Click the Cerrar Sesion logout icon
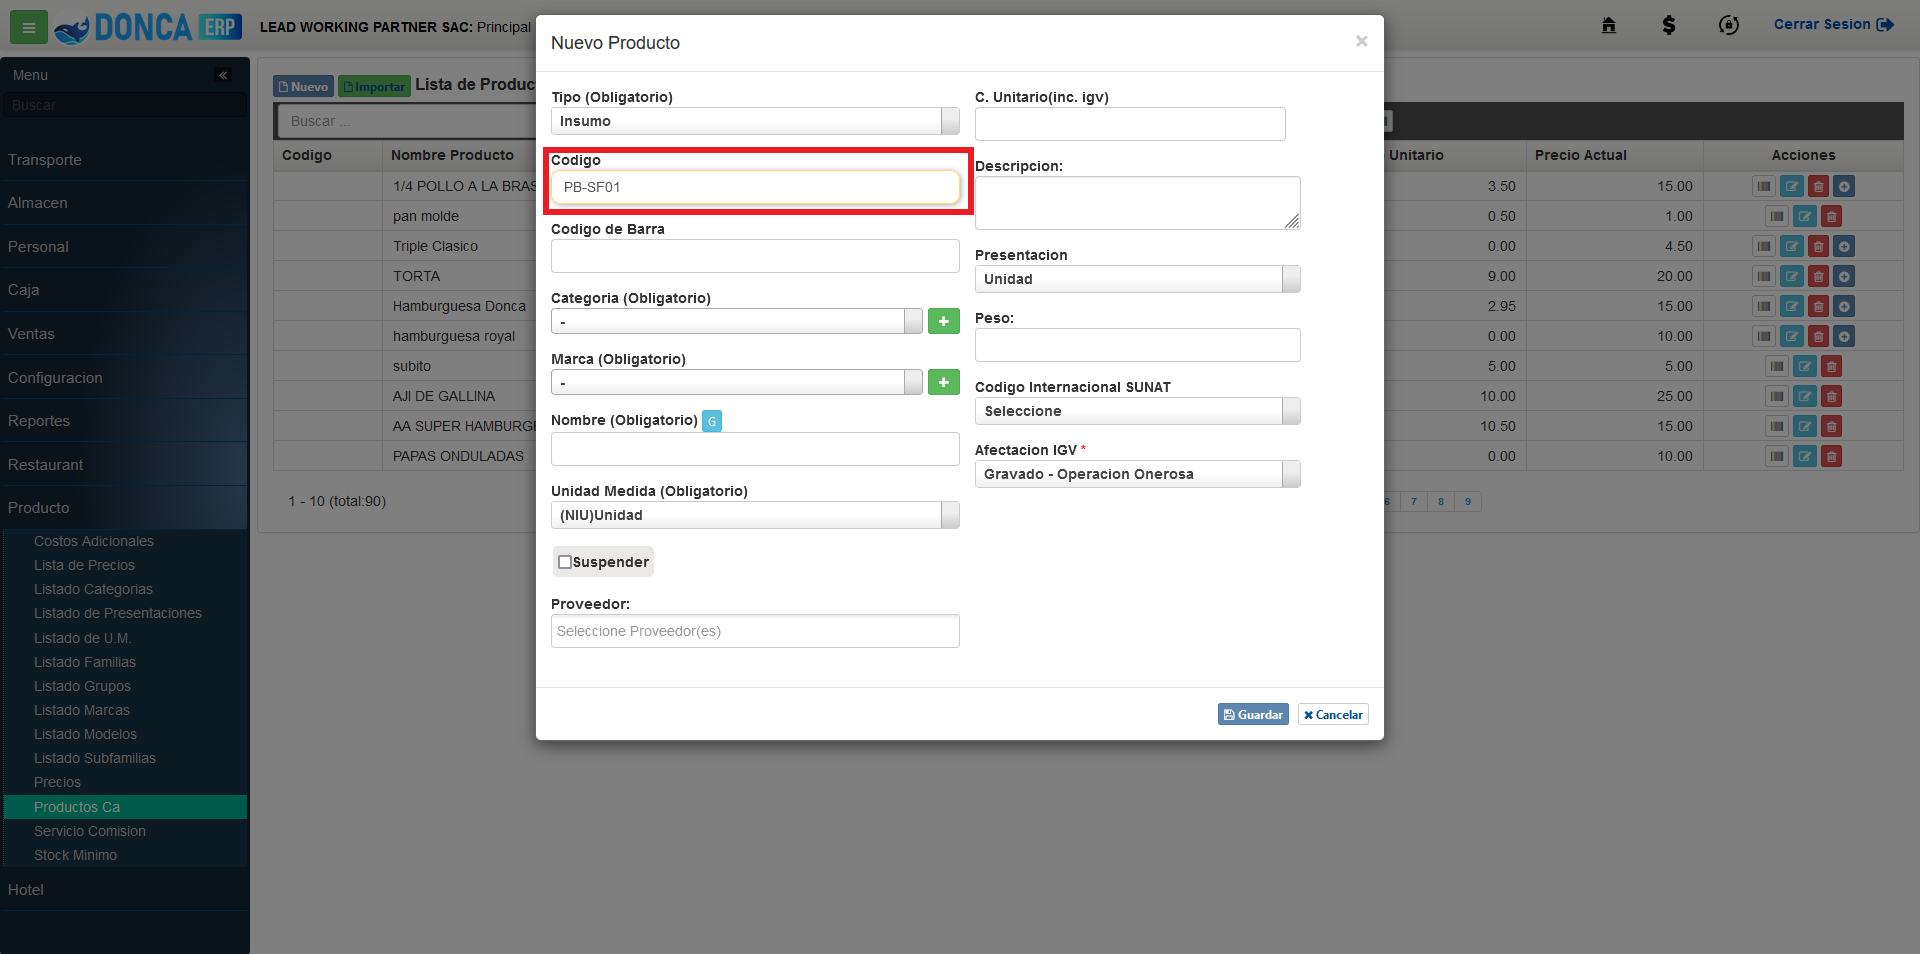This screenshot has height=954, width=1920. point(1885,24)
